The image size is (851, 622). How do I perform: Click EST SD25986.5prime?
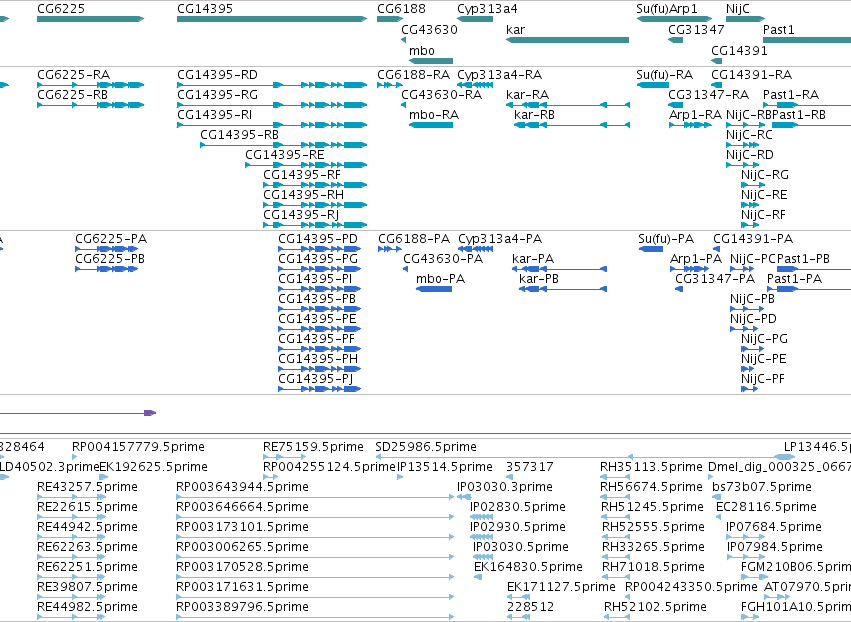[x=426, y=447]
